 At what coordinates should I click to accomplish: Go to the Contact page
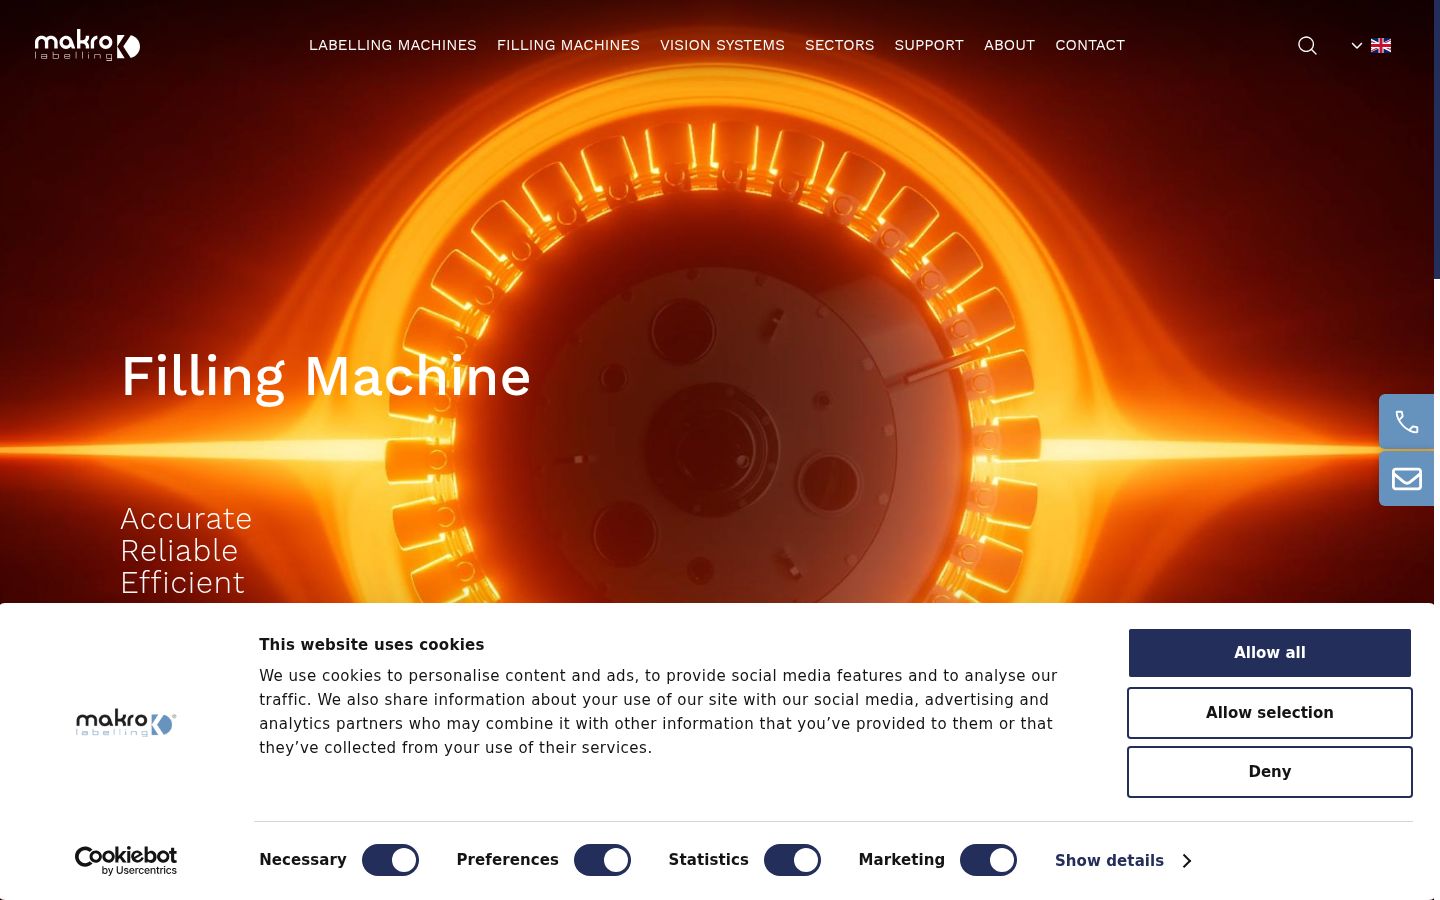point(1090,45)
